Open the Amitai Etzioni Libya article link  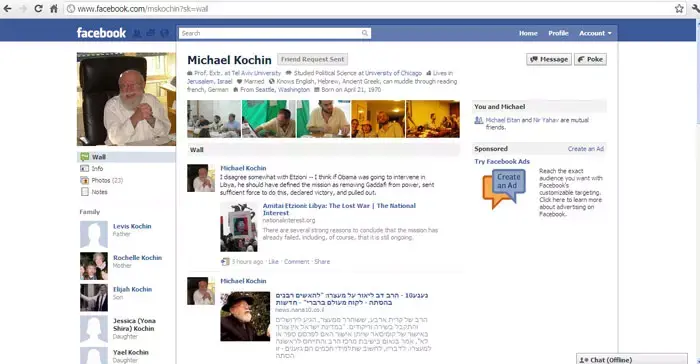pyautogui.click(x=339, y=209)
